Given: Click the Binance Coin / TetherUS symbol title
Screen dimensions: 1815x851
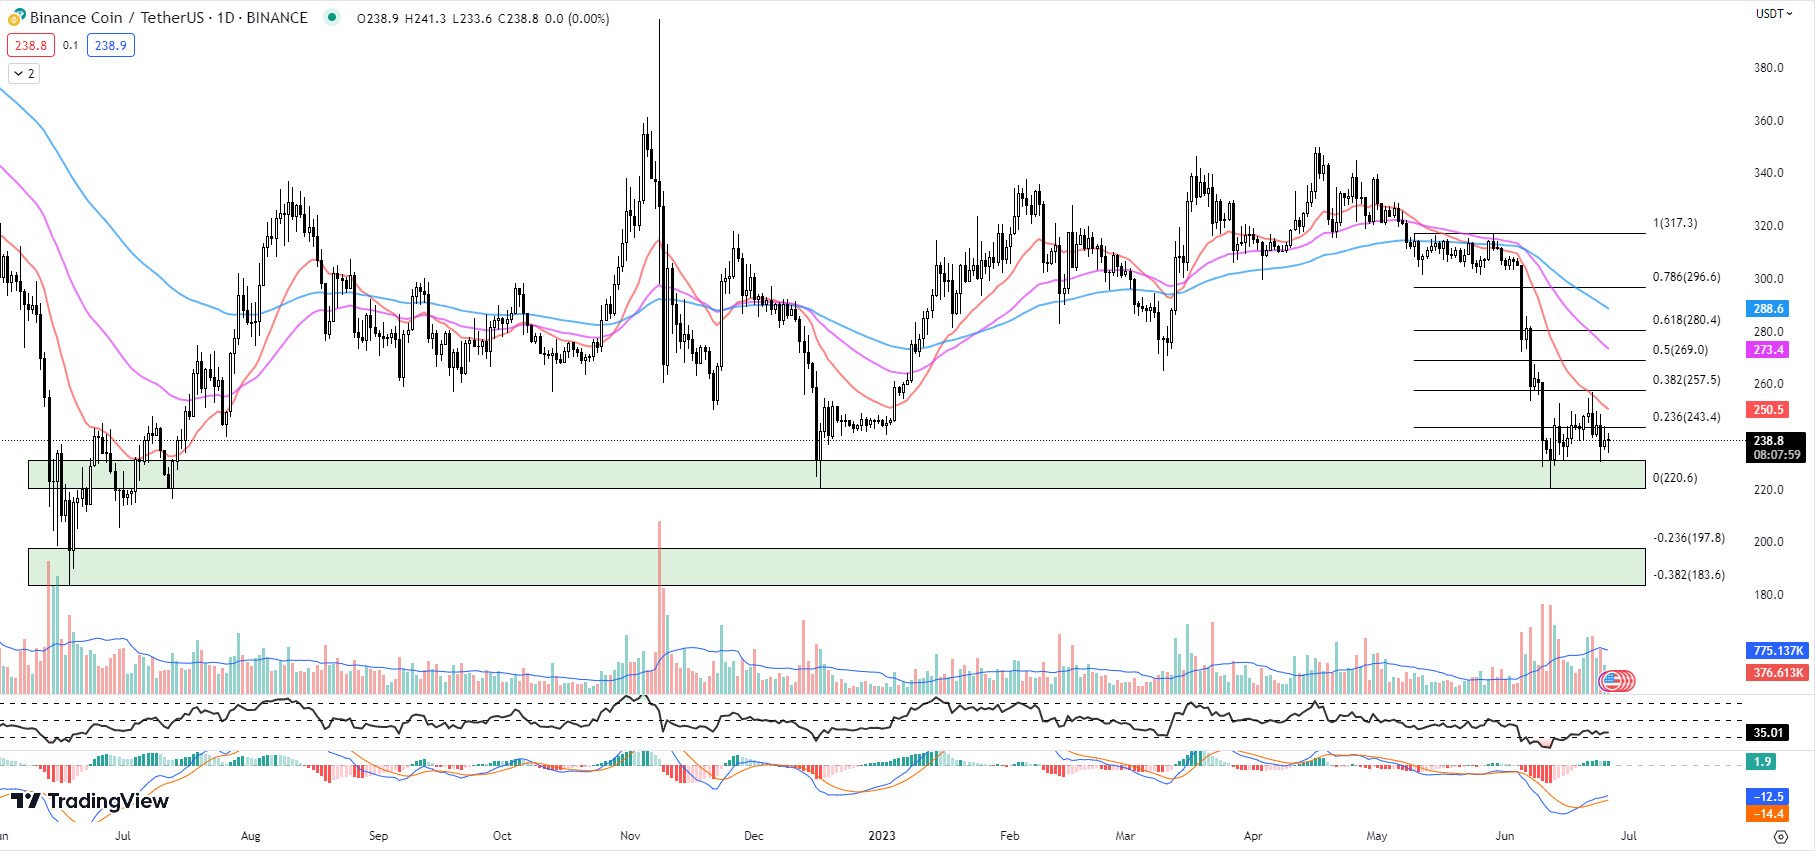Looking at the screenshot, I should (x=169, y=17).
